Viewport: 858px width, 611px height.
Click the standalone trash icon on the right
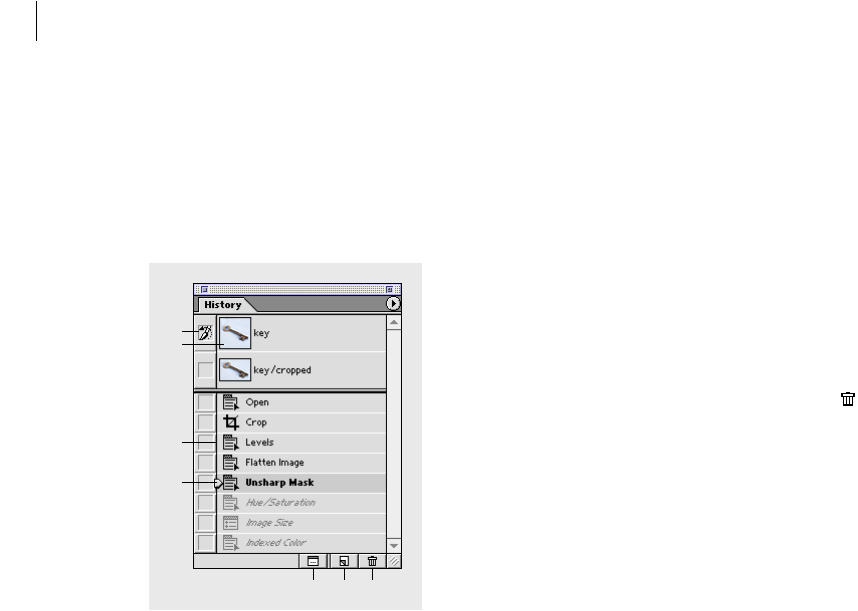(848, 399)
